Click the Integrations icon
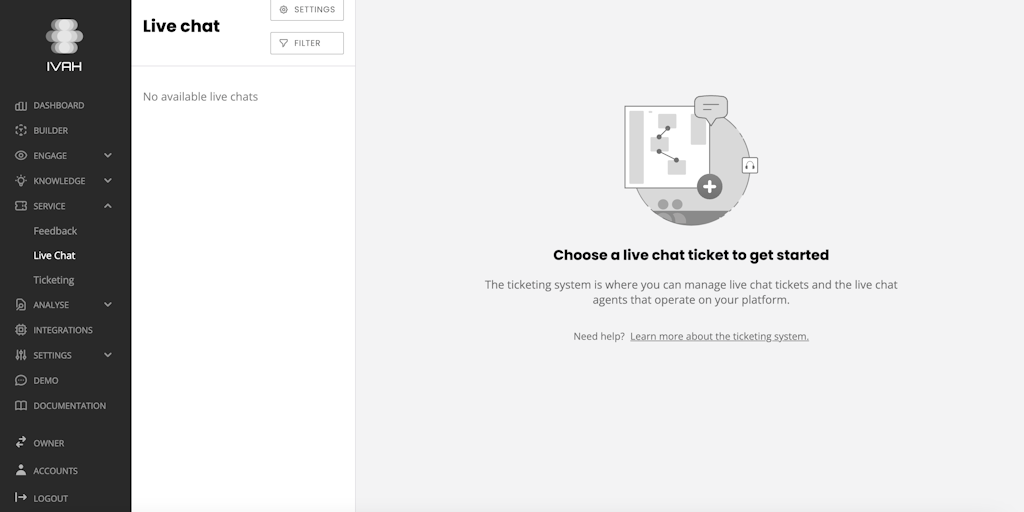The image size is (1024, 512). (21, 330)
